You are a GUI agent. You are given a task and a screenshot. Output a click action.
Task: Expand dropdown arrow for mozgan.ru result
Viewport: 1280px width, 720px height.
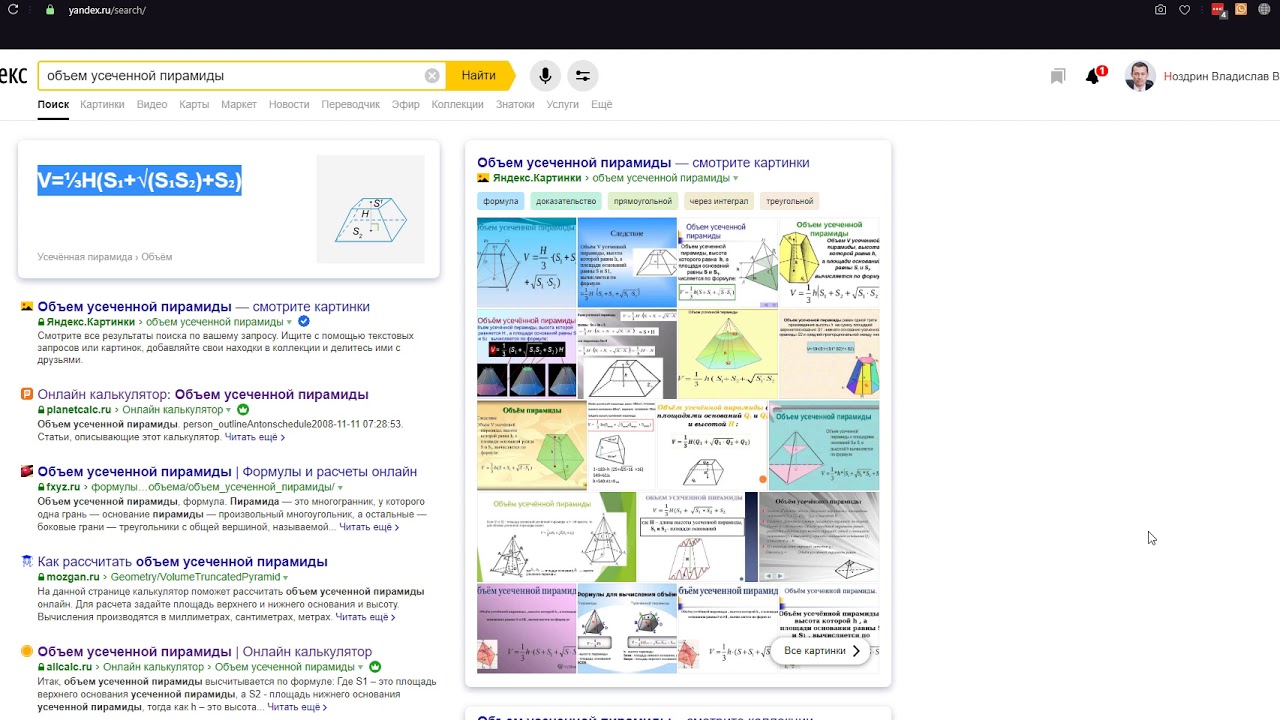coord(285,578)
